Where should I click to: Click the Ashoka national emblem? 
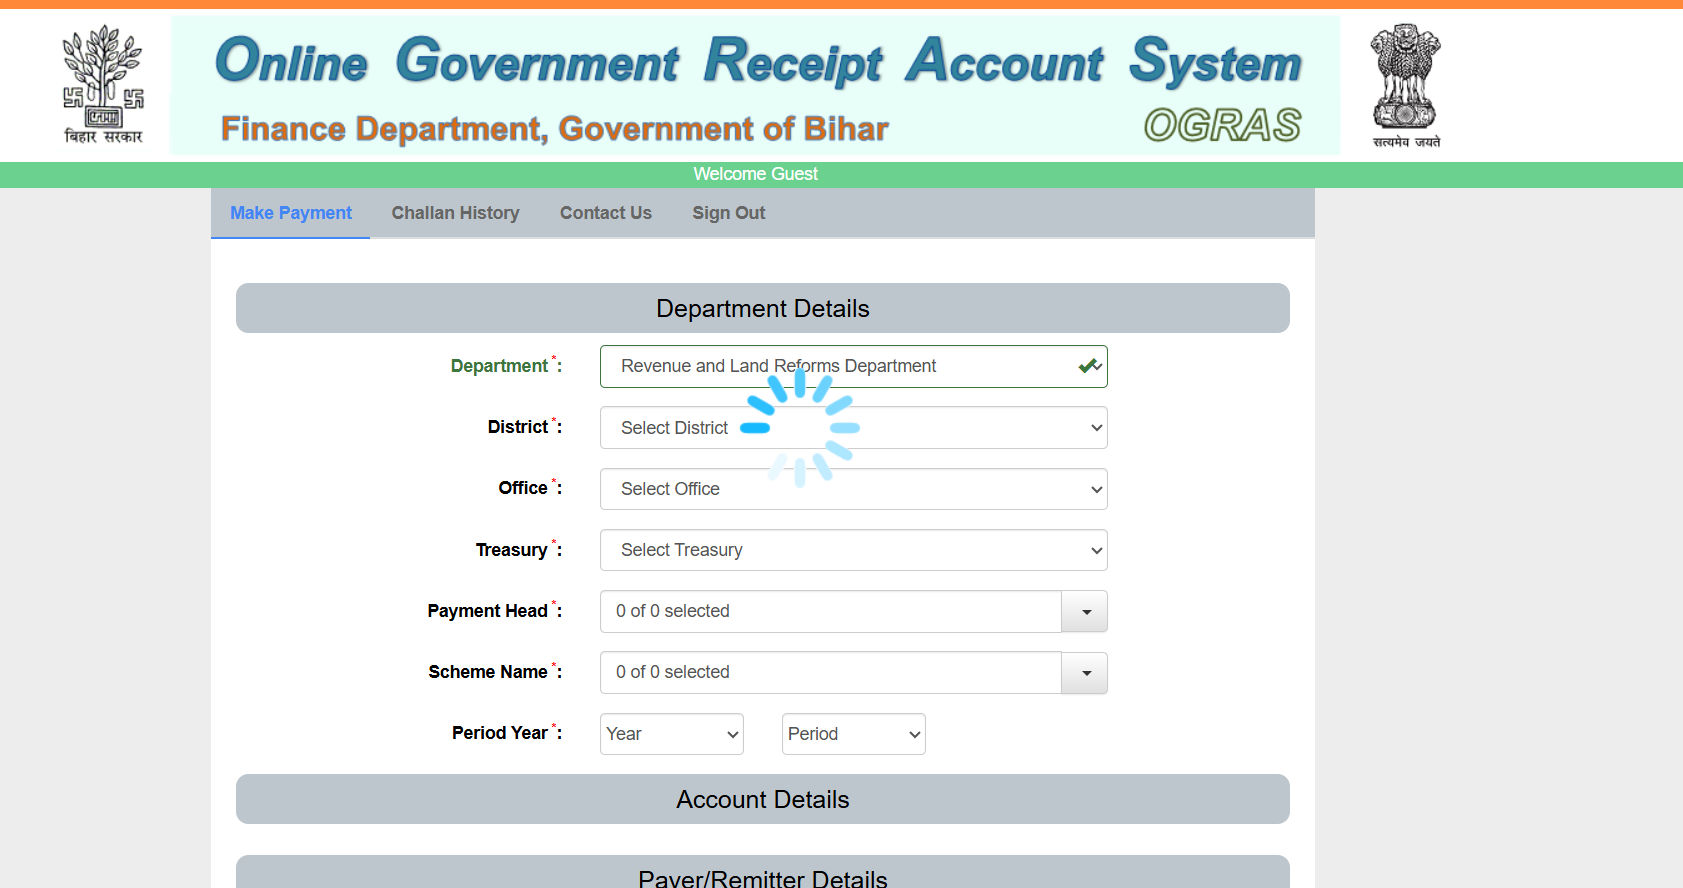pyautogui.click(x=1406, y=86)
